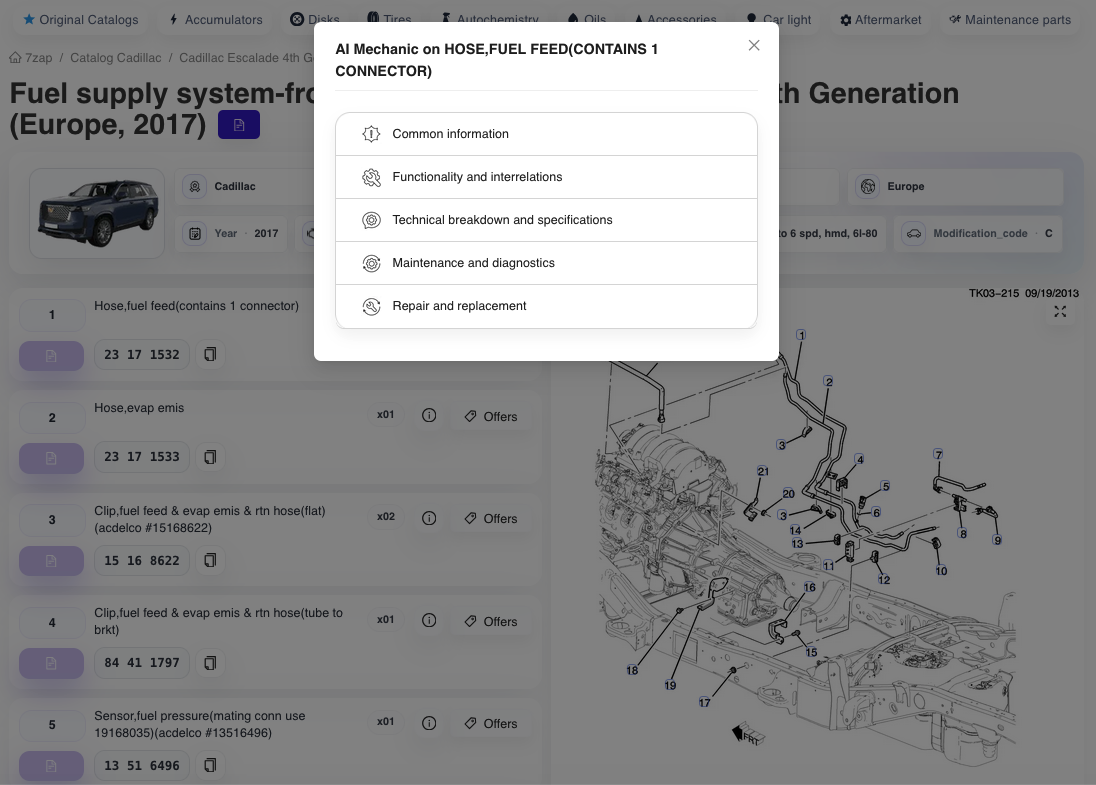View Offers for part 15 16 8622
The image size is (1096, 785).
491,519
